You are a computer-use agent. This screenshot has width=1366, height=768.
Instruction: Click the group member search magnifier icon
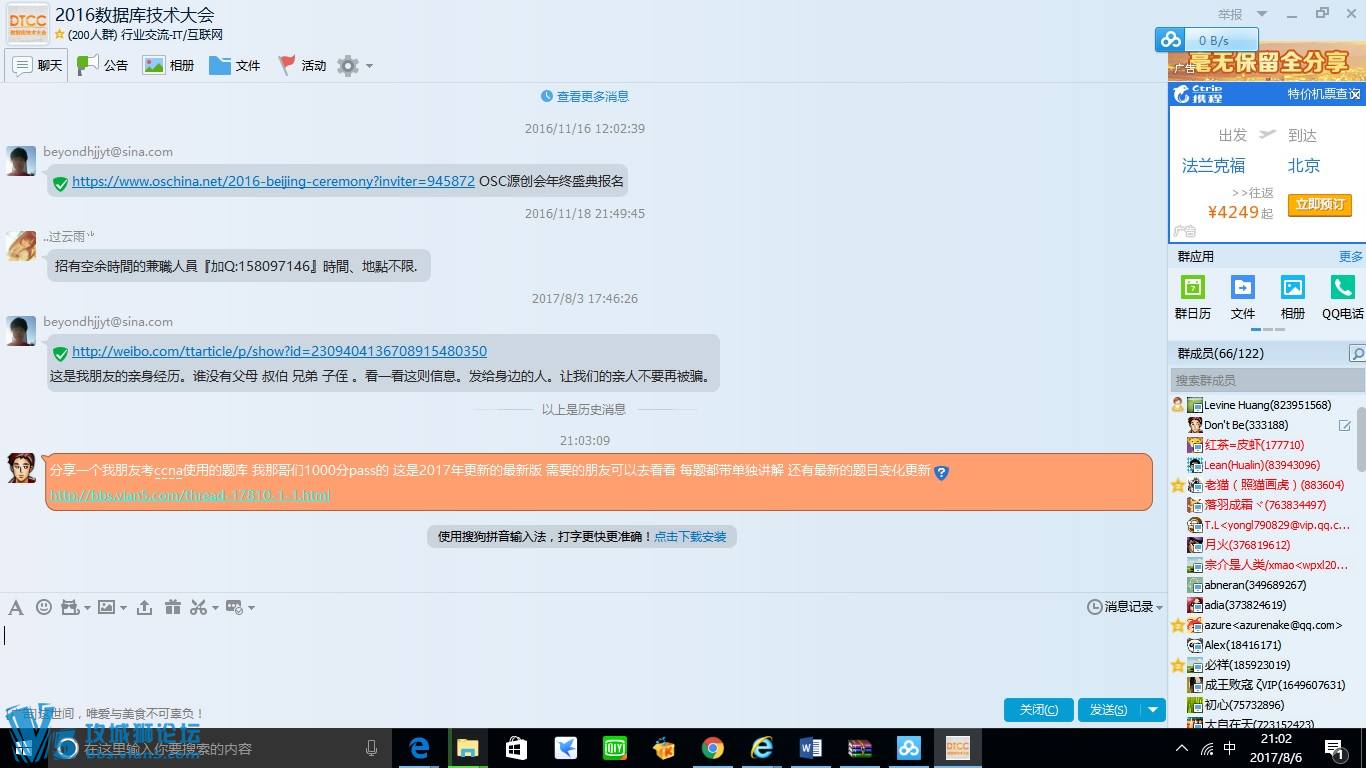pos(1356,354)
